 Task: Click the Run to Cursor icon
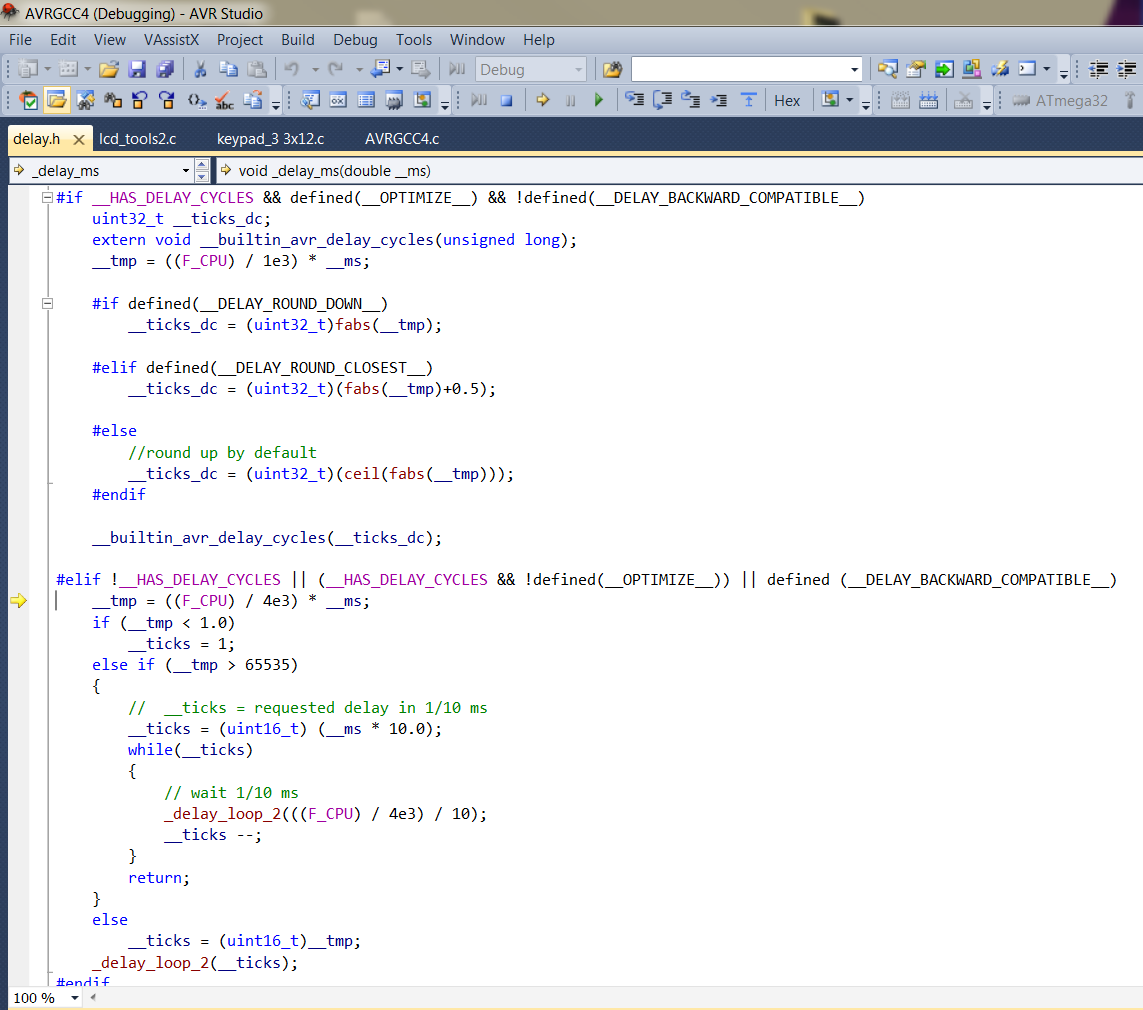coord(719,101)
